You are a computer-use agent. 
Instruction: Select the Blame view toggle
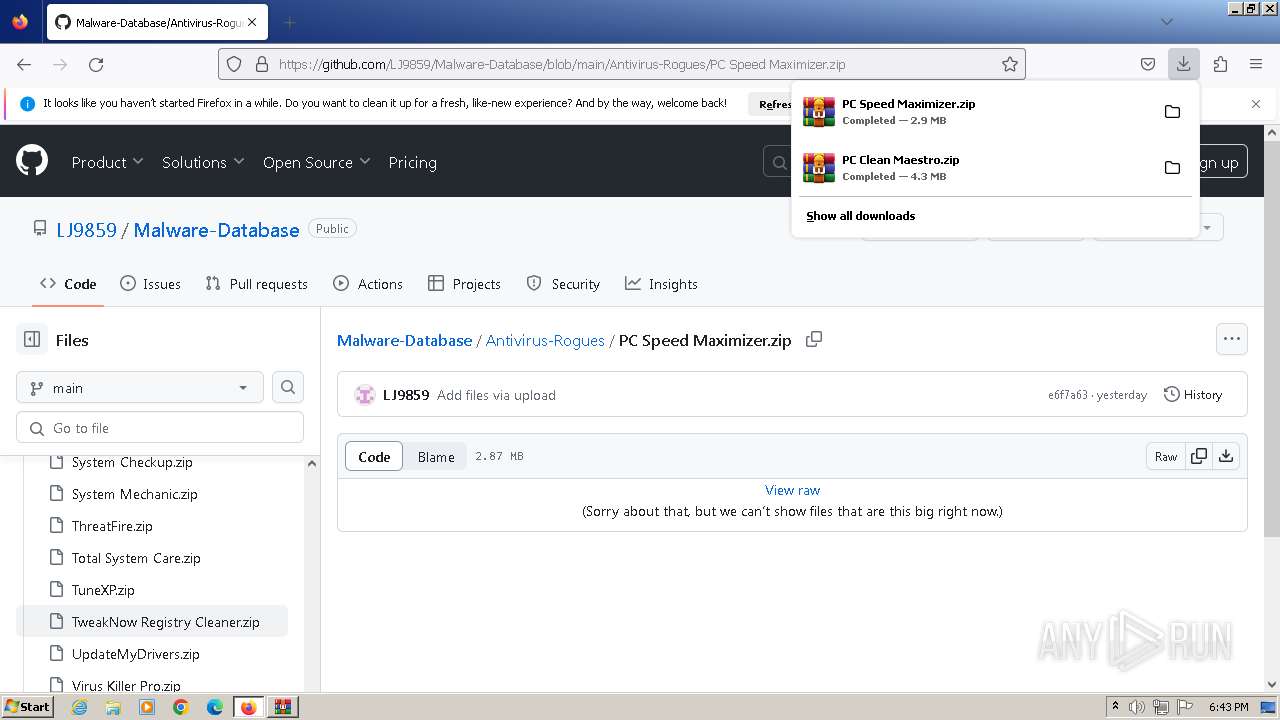pyautogui.click(x=436, y=456)
